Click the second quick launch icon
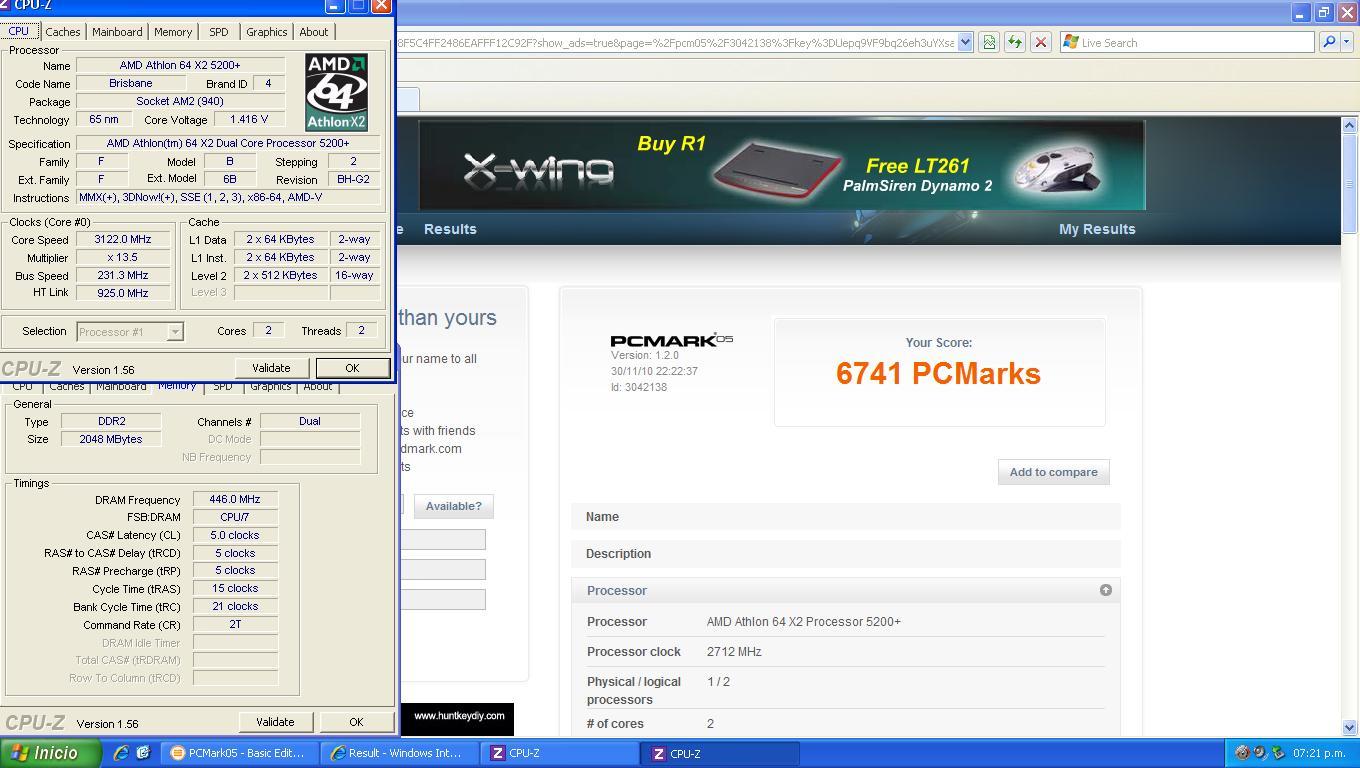This screenshot has width=1360, height=768. click(x=143, y=753)
